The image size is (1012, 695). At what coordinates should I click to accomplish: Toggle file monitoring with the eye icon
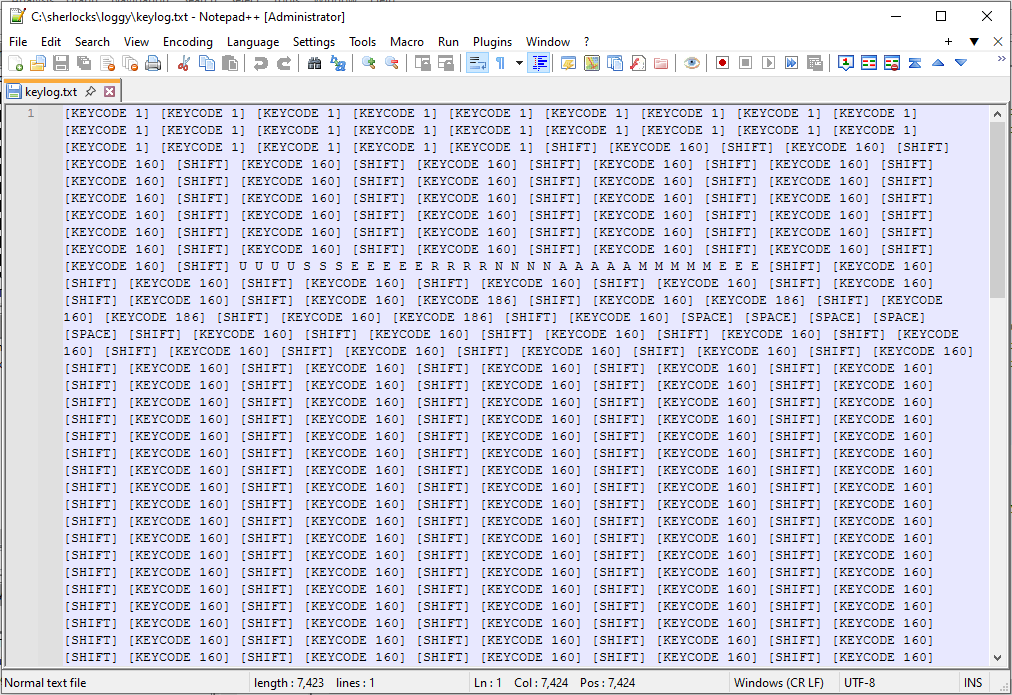[692, 63]
